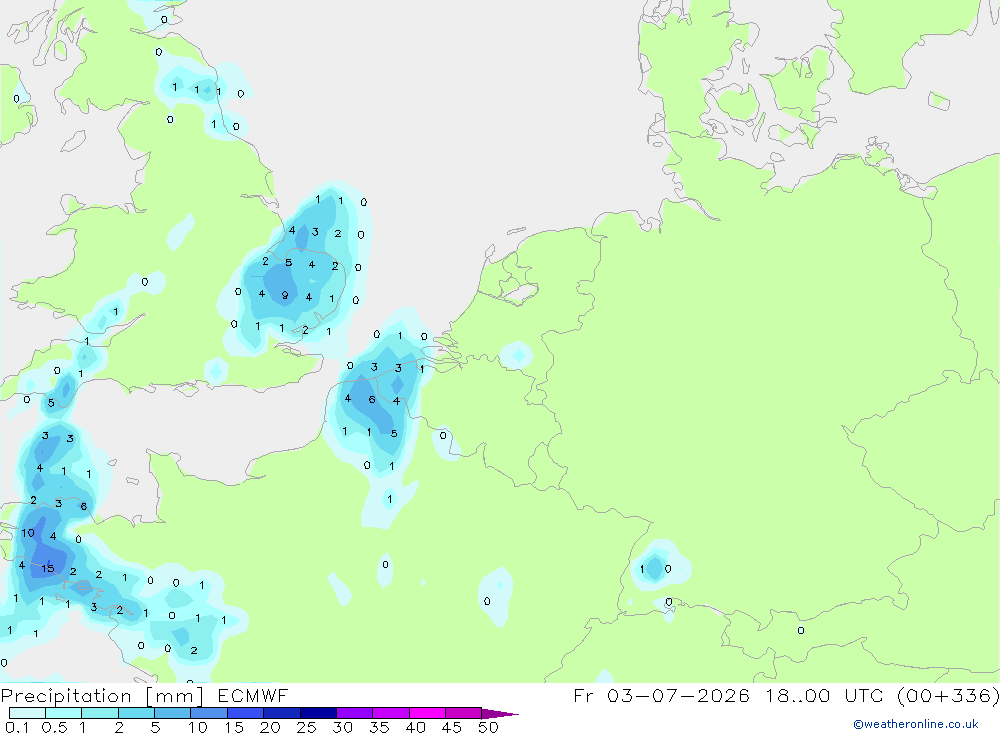The image size is (1000, 733).
Task: Pick the 15–20 mm legend swatch
Action: pos(246,713)
